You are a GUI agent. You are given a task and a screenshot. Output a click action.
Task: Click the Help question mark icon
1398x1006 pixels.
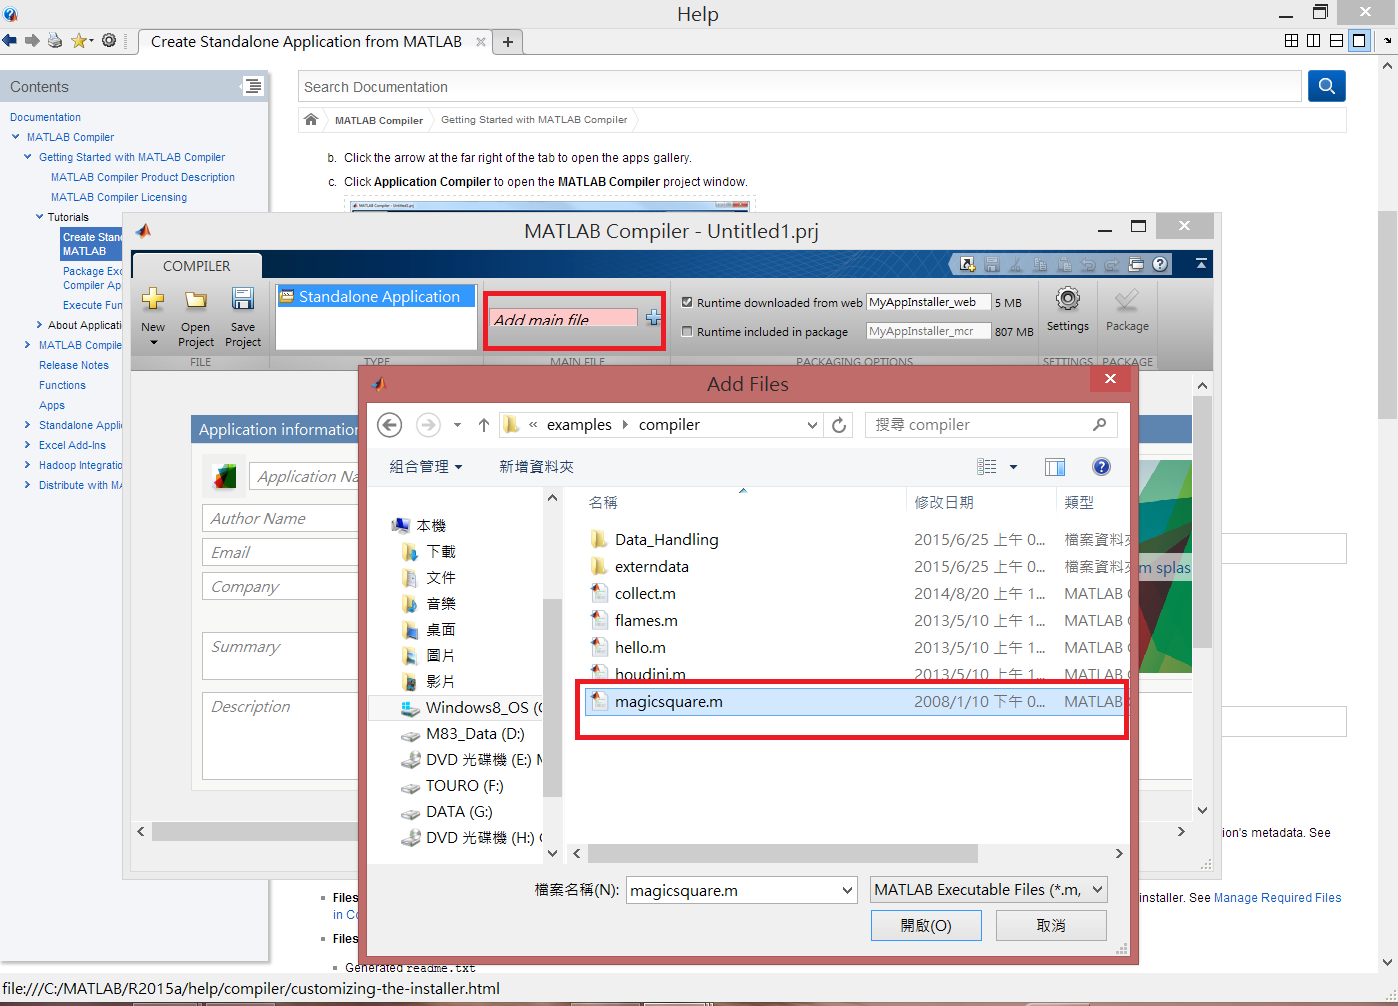click(x=1160, y=264)
